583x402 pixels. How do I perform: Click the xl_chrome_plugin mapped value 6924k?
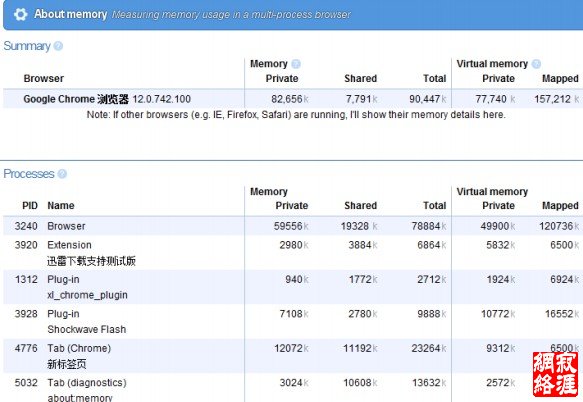[x=564, y=279]
